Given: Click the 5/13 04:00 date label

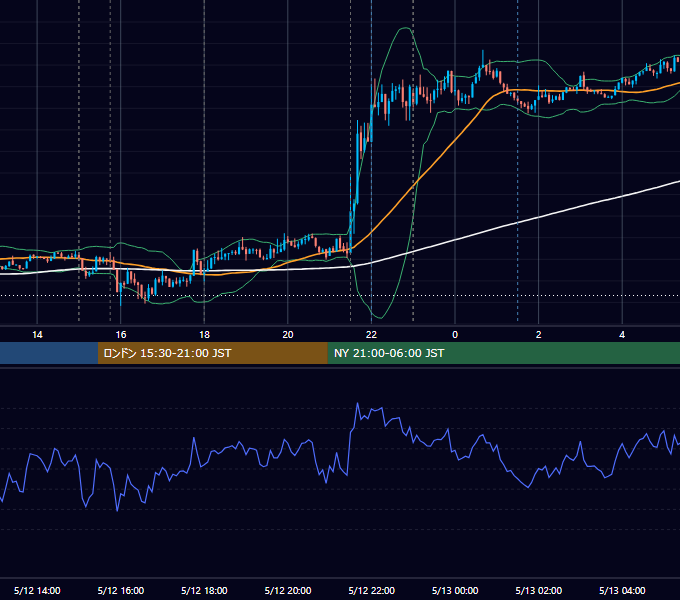Looking at the screenshot, I should 622,590.
